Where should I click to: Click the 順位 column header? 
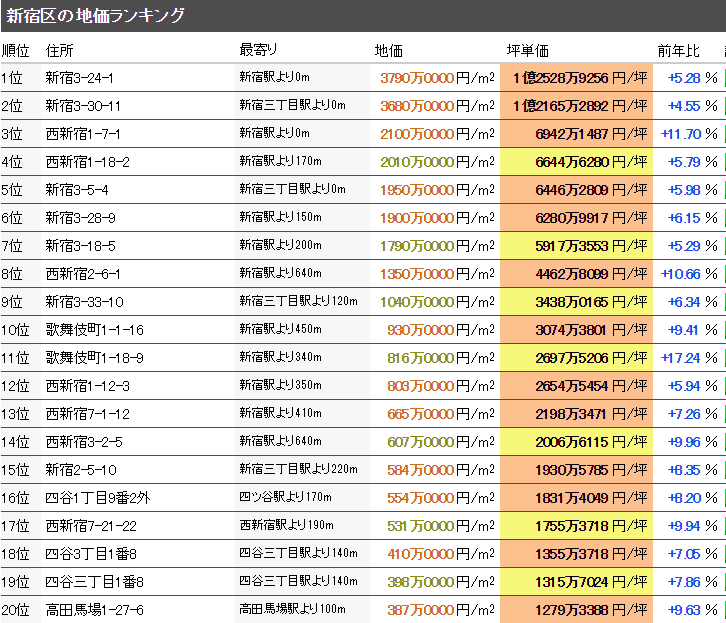16,51
